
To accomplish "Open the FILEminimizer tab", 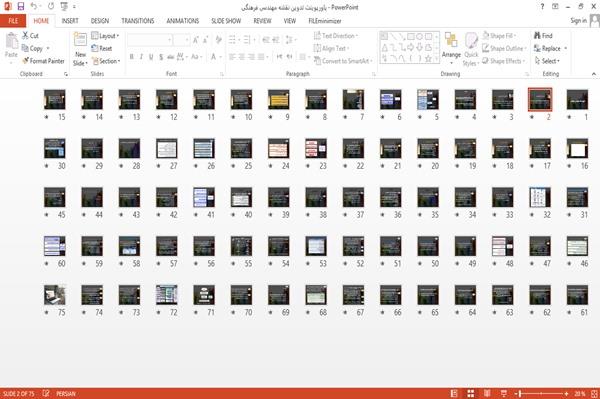I will [325, 21].
